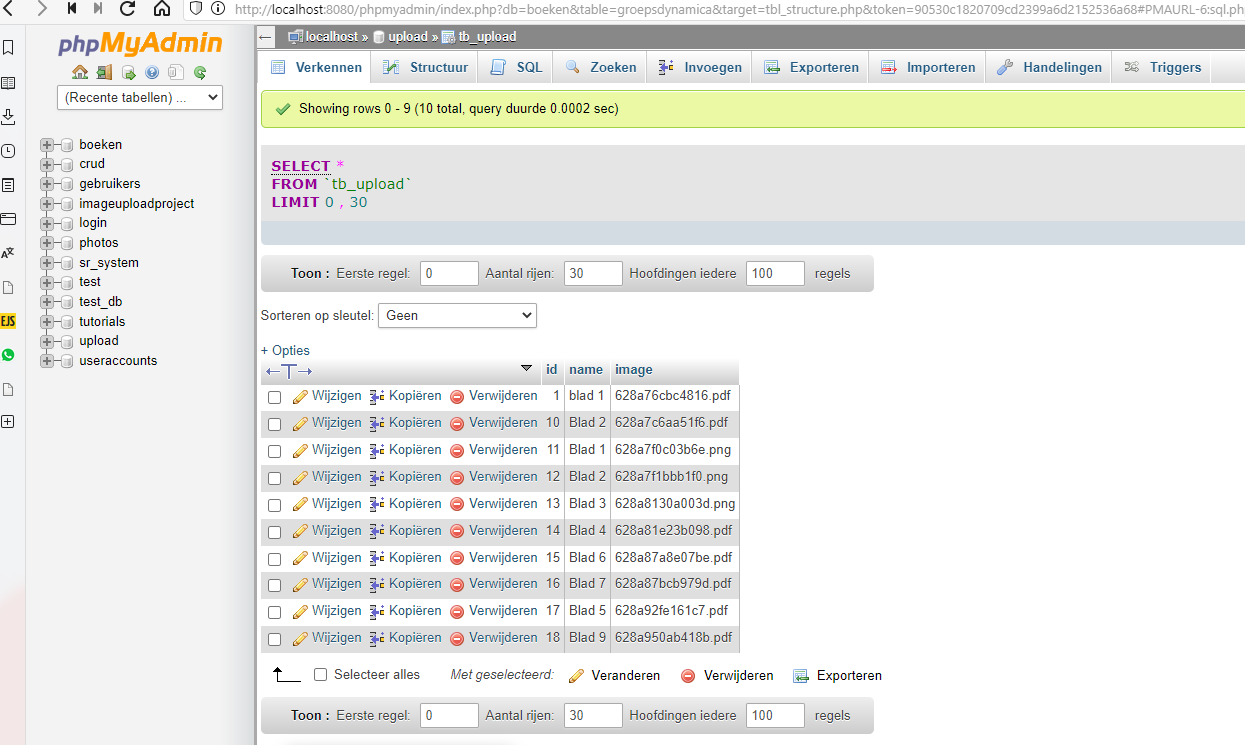
Task: Sort by the image column header
Action: coord(634,370)
